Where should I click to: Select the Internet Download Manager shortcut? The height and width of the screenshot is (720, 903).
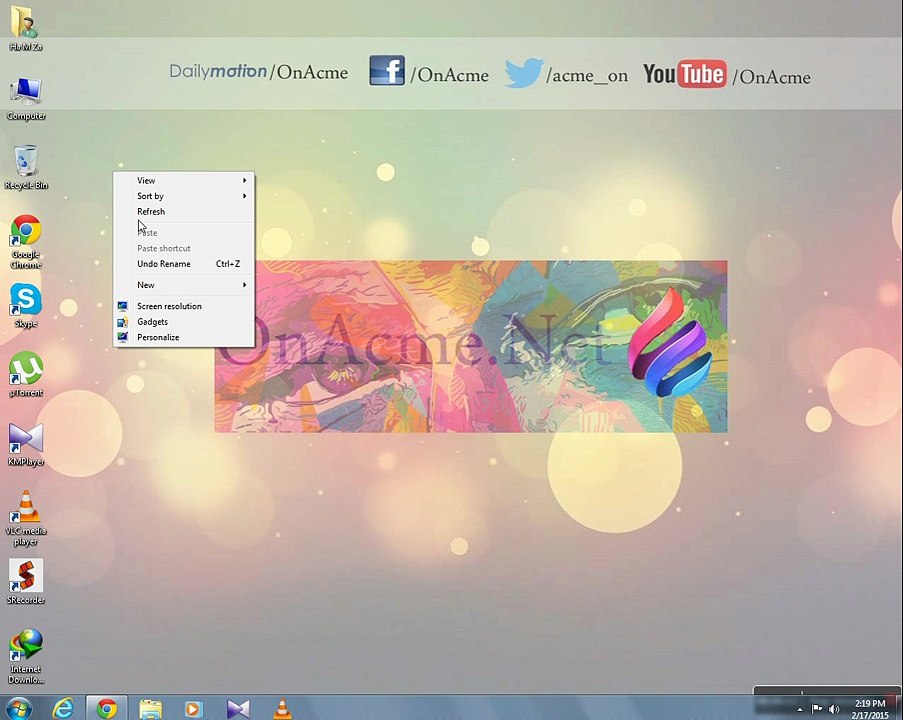click(x=26, y=657)
